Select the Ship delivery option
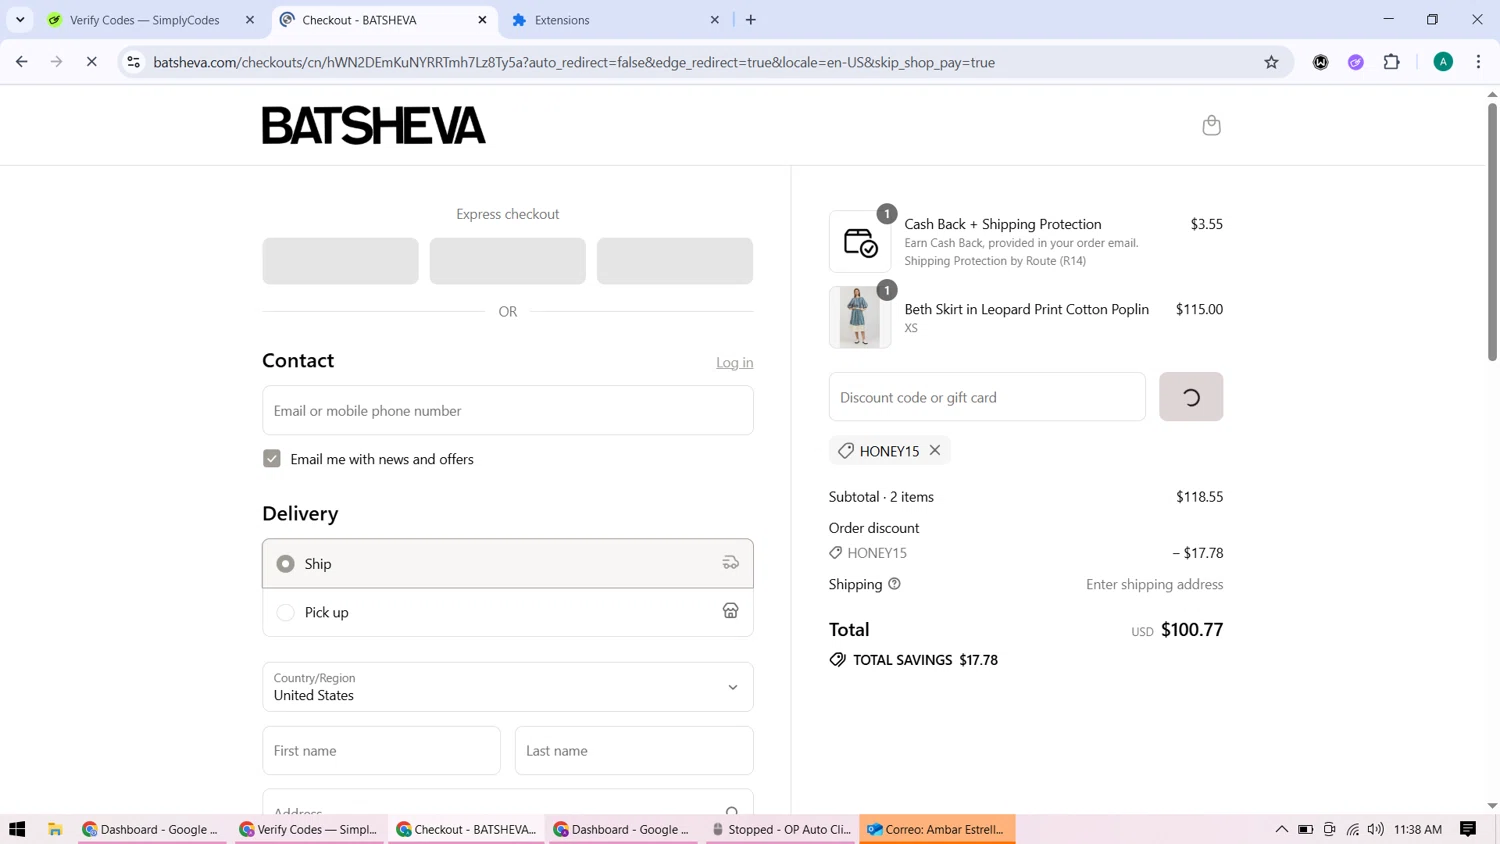The height and width of the screenshot is (844, 1500). [507, 564]
